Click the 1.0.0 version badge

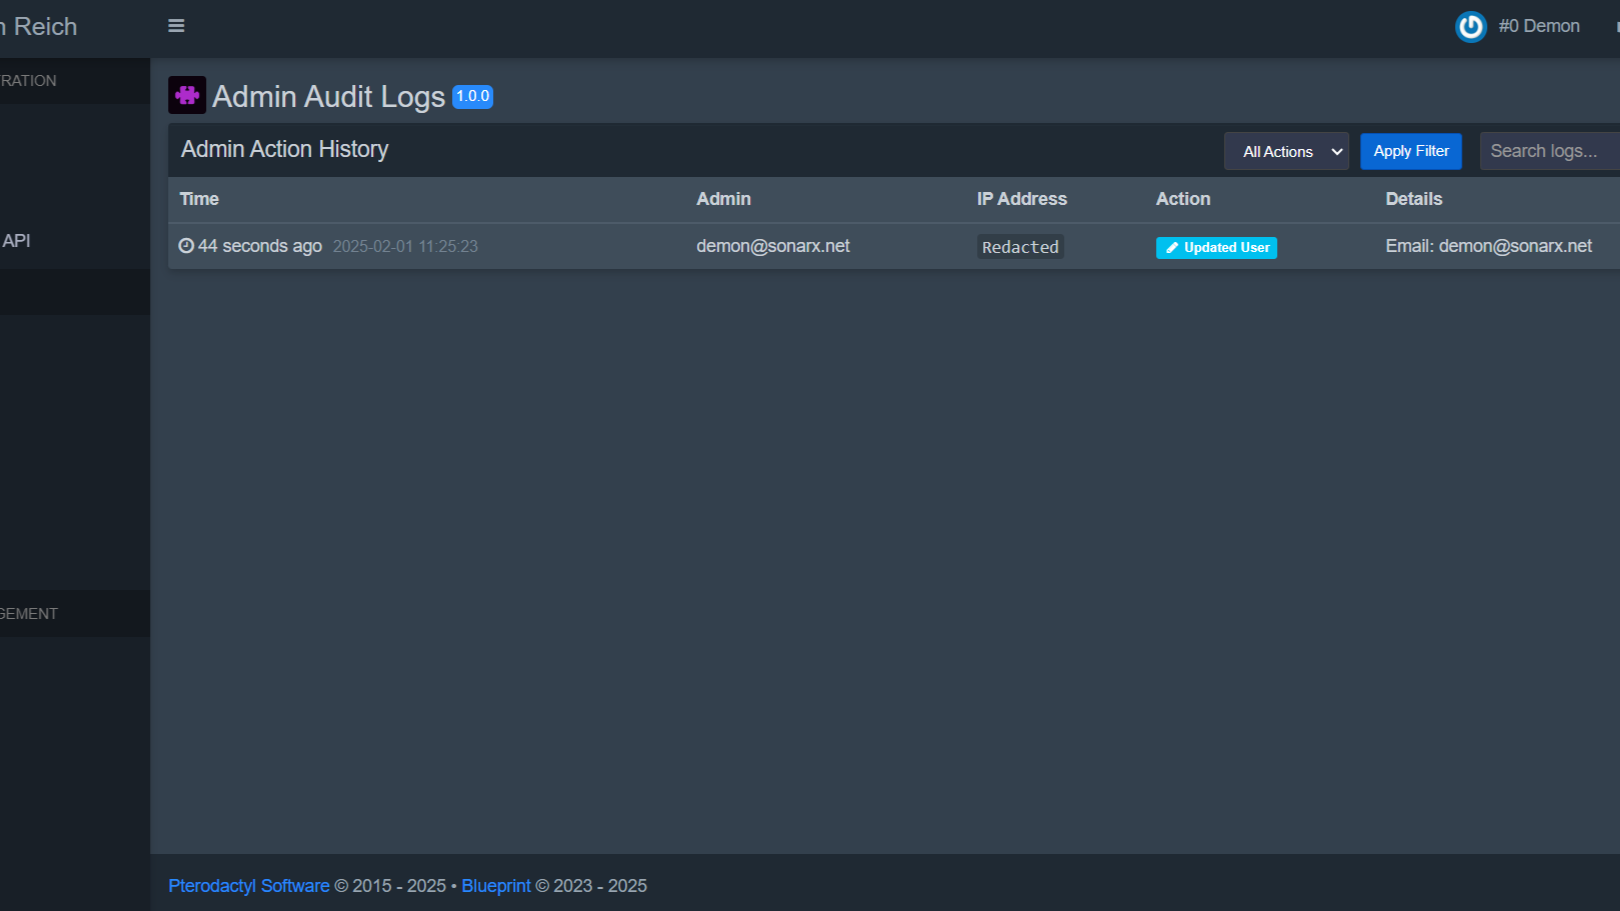pos(472,97)
